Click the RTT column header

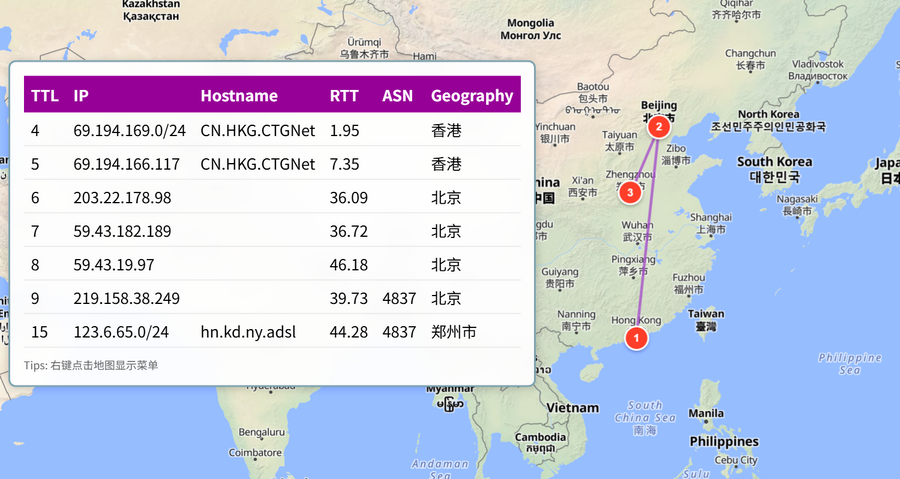pos(344,95)
